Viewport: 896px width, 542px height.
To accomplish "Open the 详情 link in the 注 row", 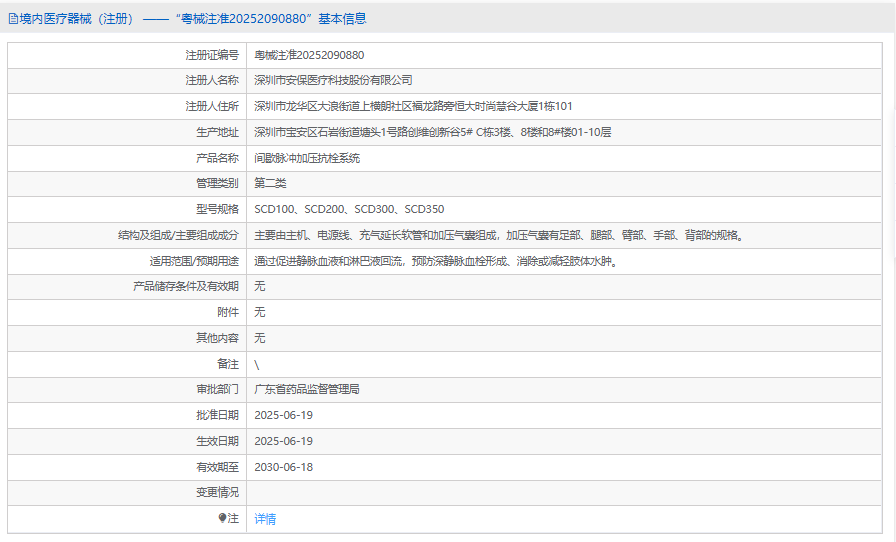I will pyautogui.click(x=265, y=519).
